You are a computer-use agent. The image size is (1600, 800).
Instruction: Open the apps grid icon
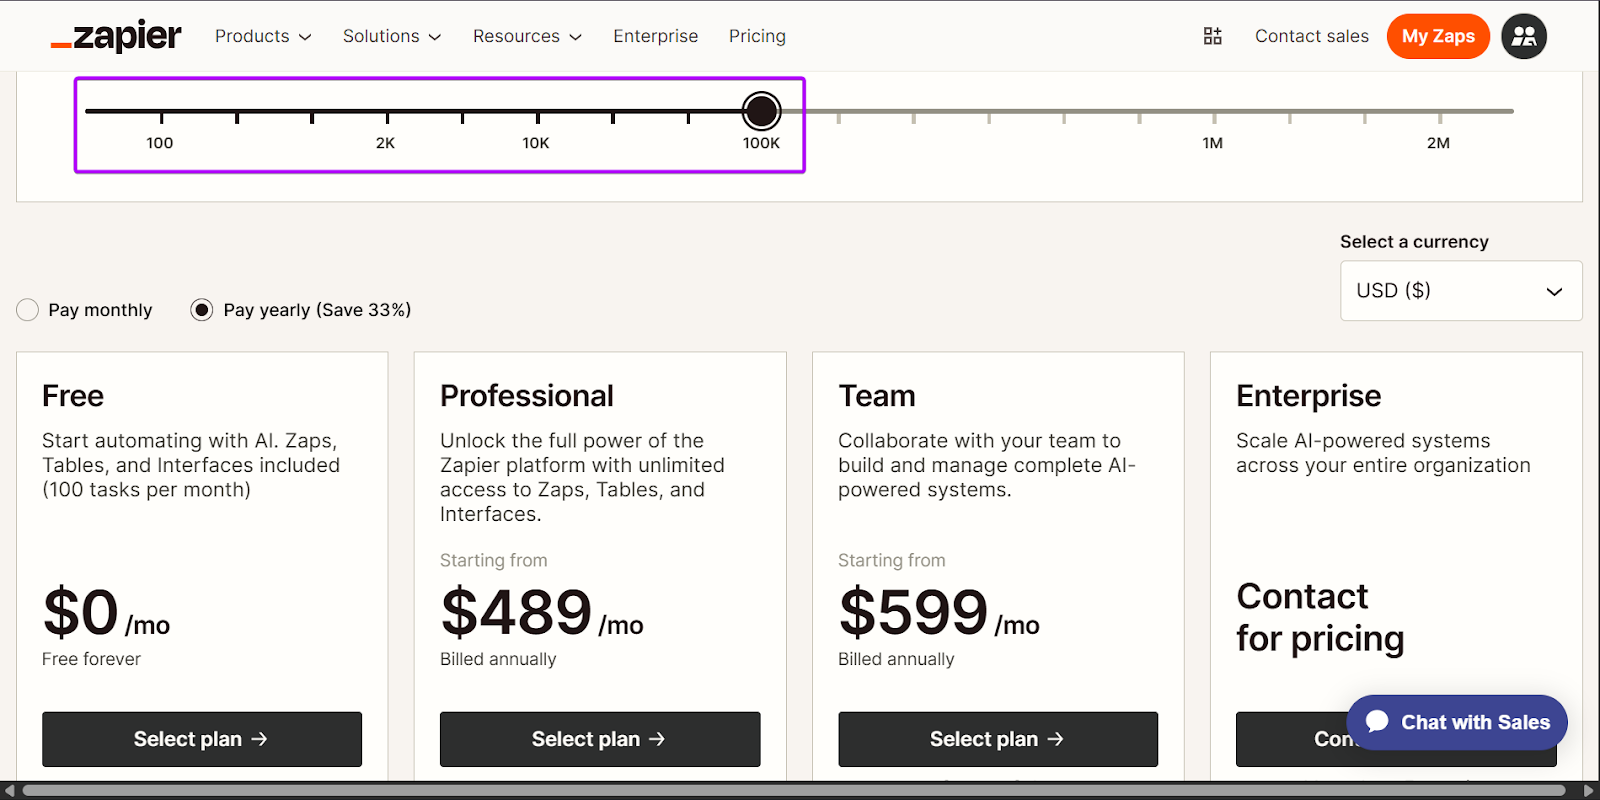pos(1212,36)
